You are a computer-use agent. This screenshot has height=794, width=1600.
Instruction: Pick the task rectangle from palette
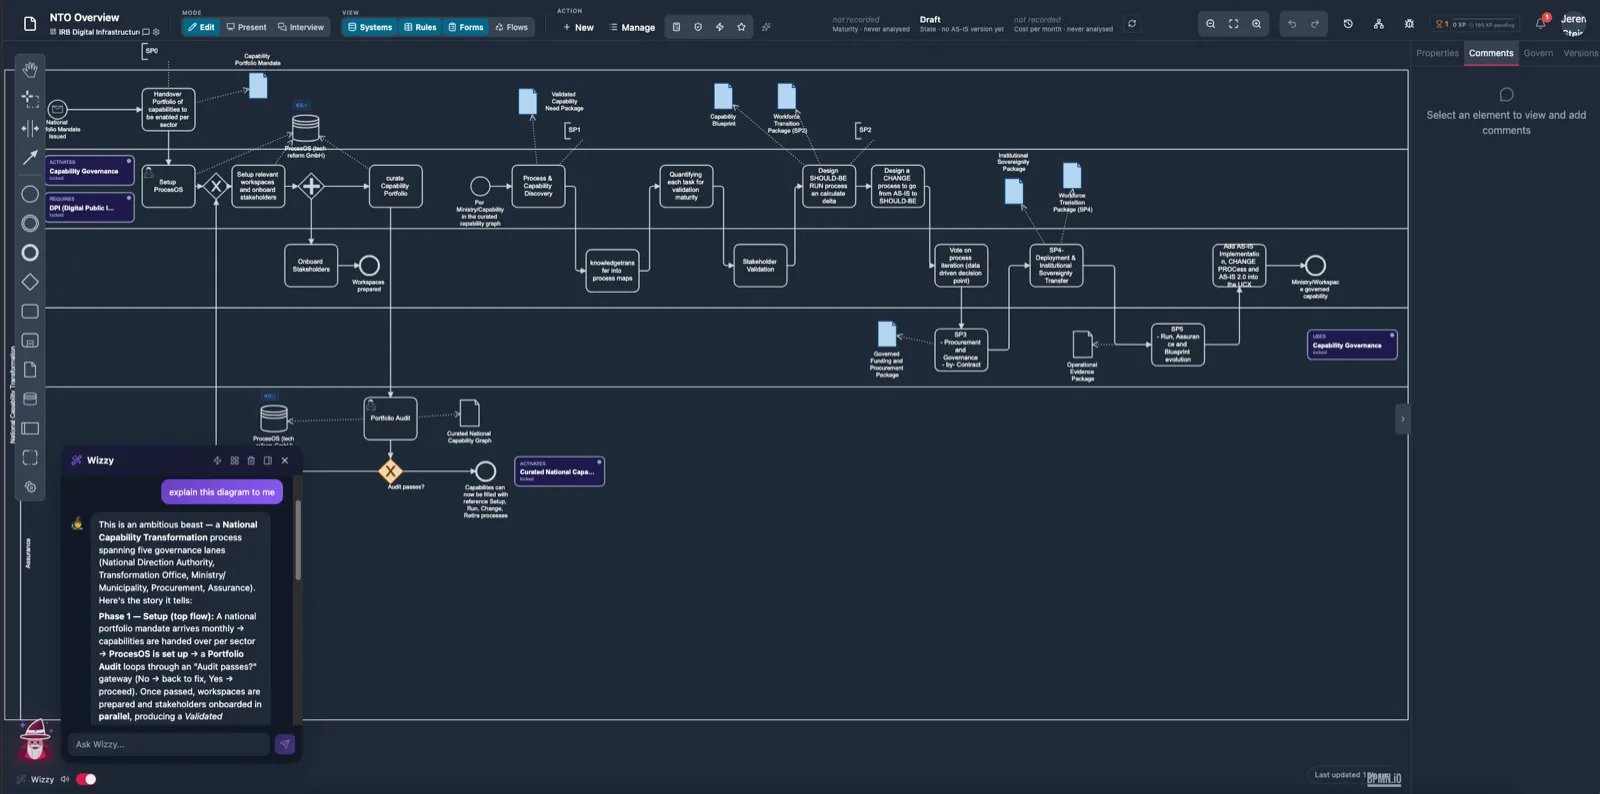[30, 311]
